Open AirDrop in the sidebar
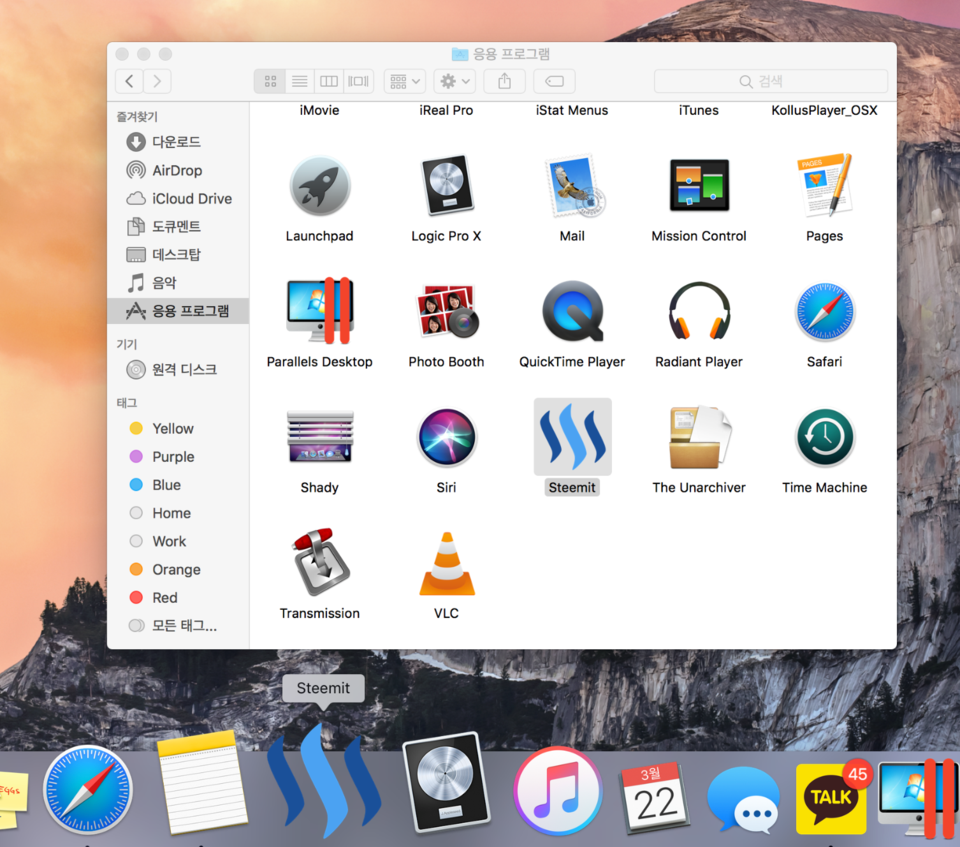 pyautogui.click(x=178, y=170)
